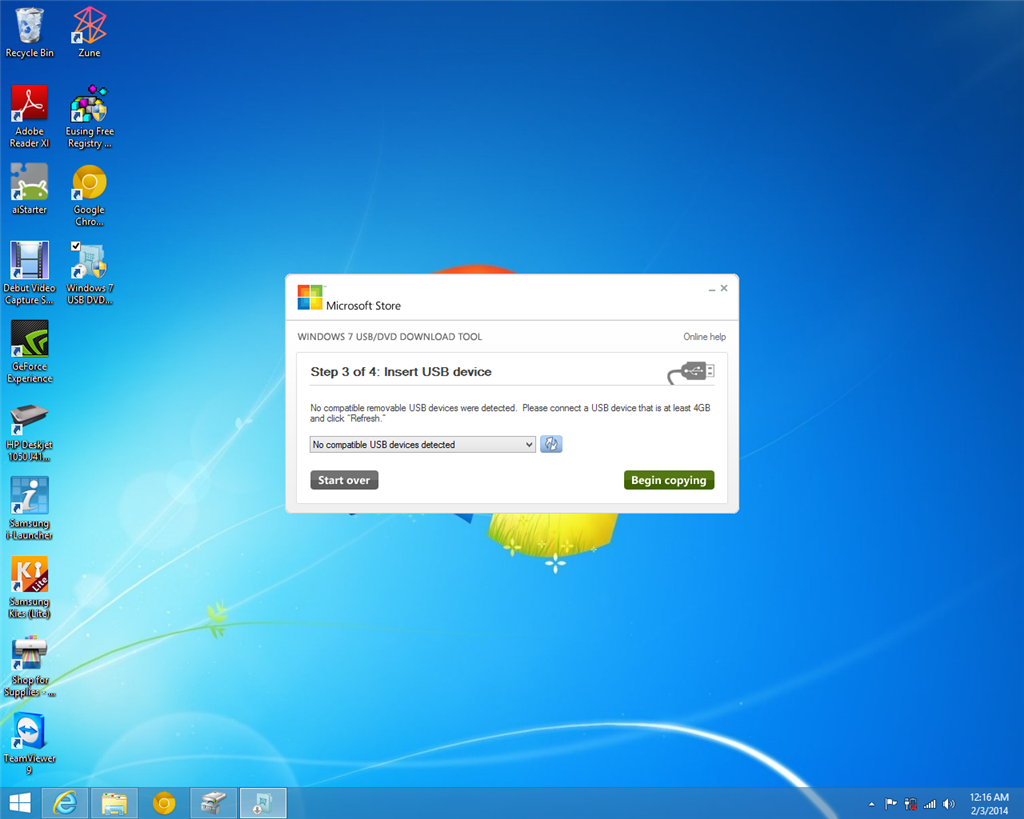Click the USB drive illustration icon

[690, 370]
